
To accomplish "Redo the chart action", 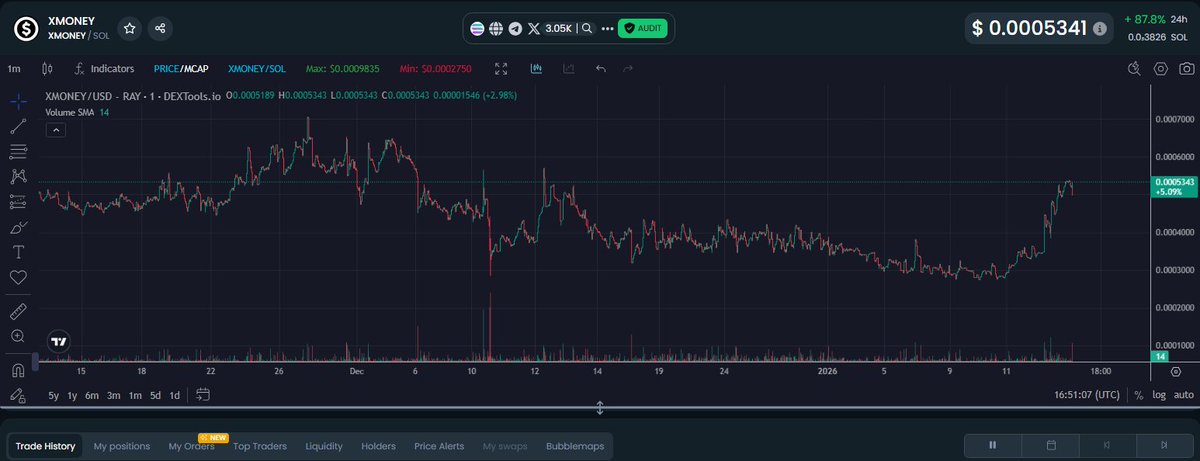I will tap(628, 69).
